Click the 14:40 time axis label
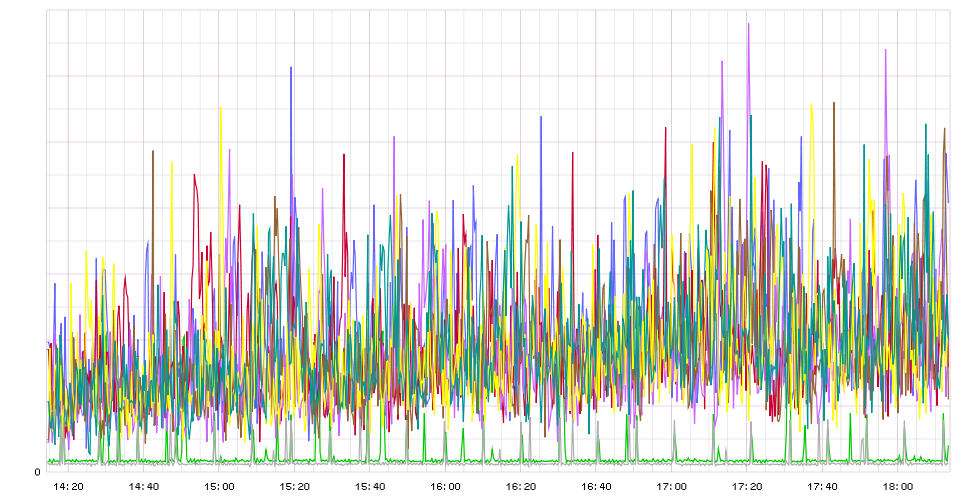960x500 pixels. pyautogui.click(x=144, y=487)
